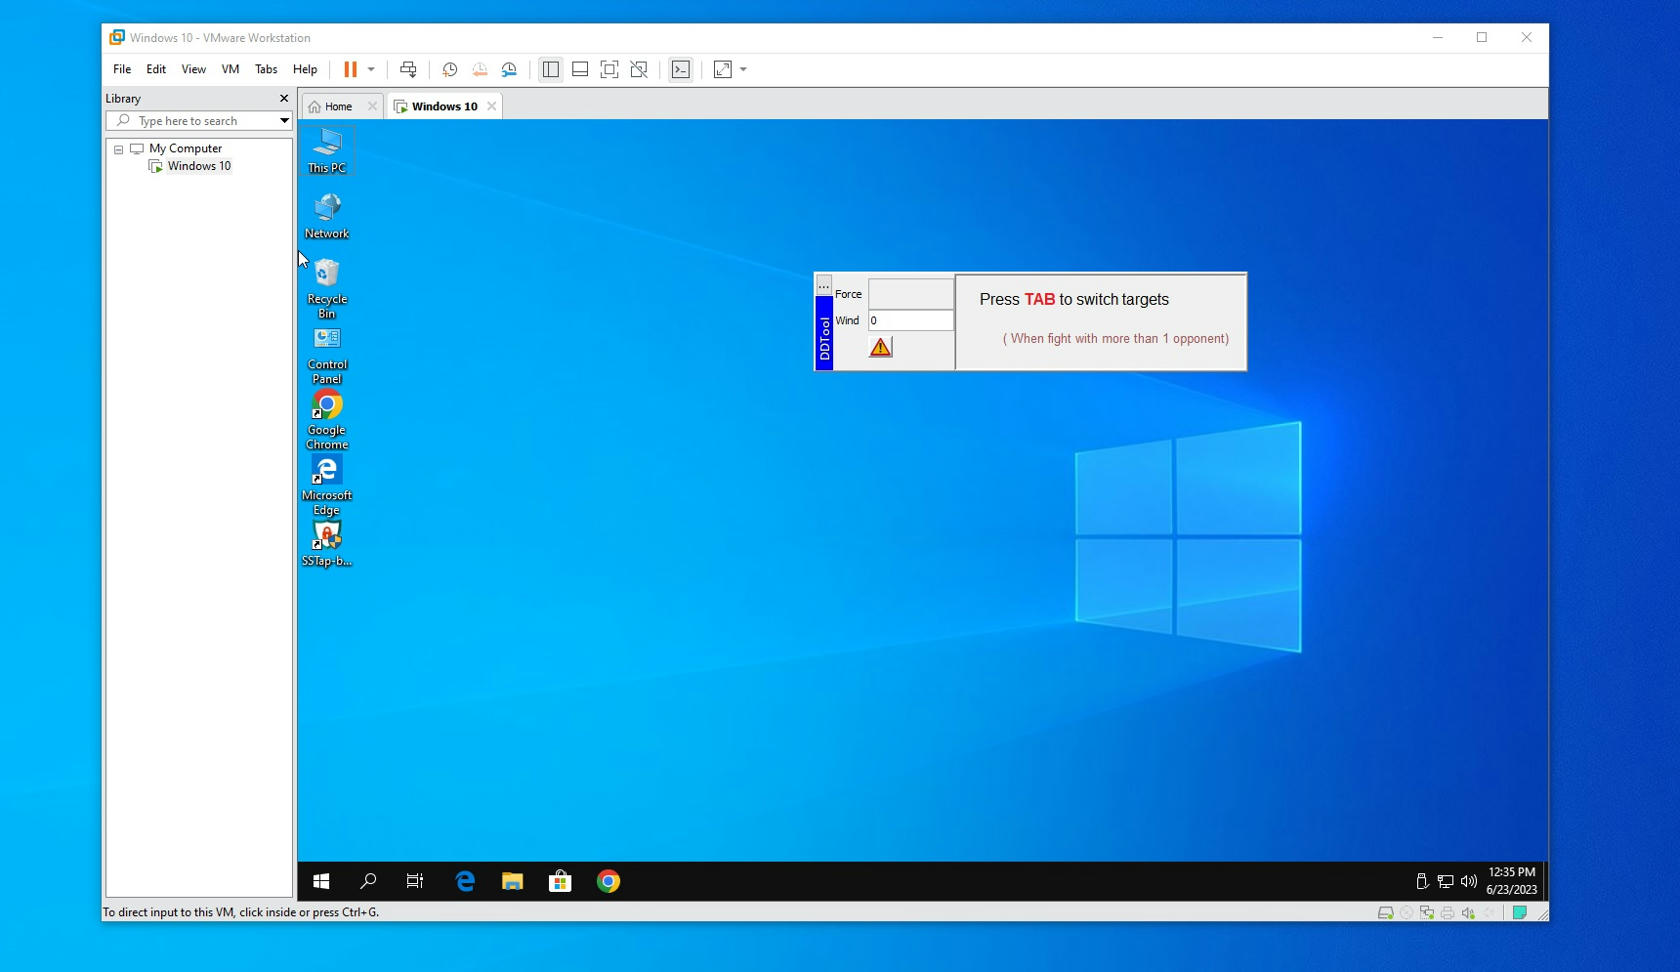The height and width of the screenshot is (972, 1680).
Task: Open File Explorer from the guest taskbar
Action: tap(513, 881)
